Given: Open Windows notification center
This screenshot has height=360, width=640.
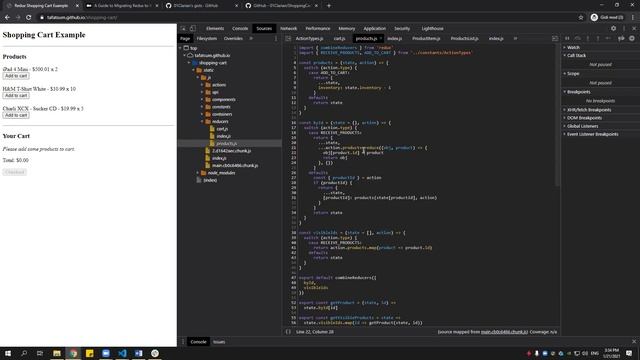Looking at the screenshot, I should click(629, 353).
